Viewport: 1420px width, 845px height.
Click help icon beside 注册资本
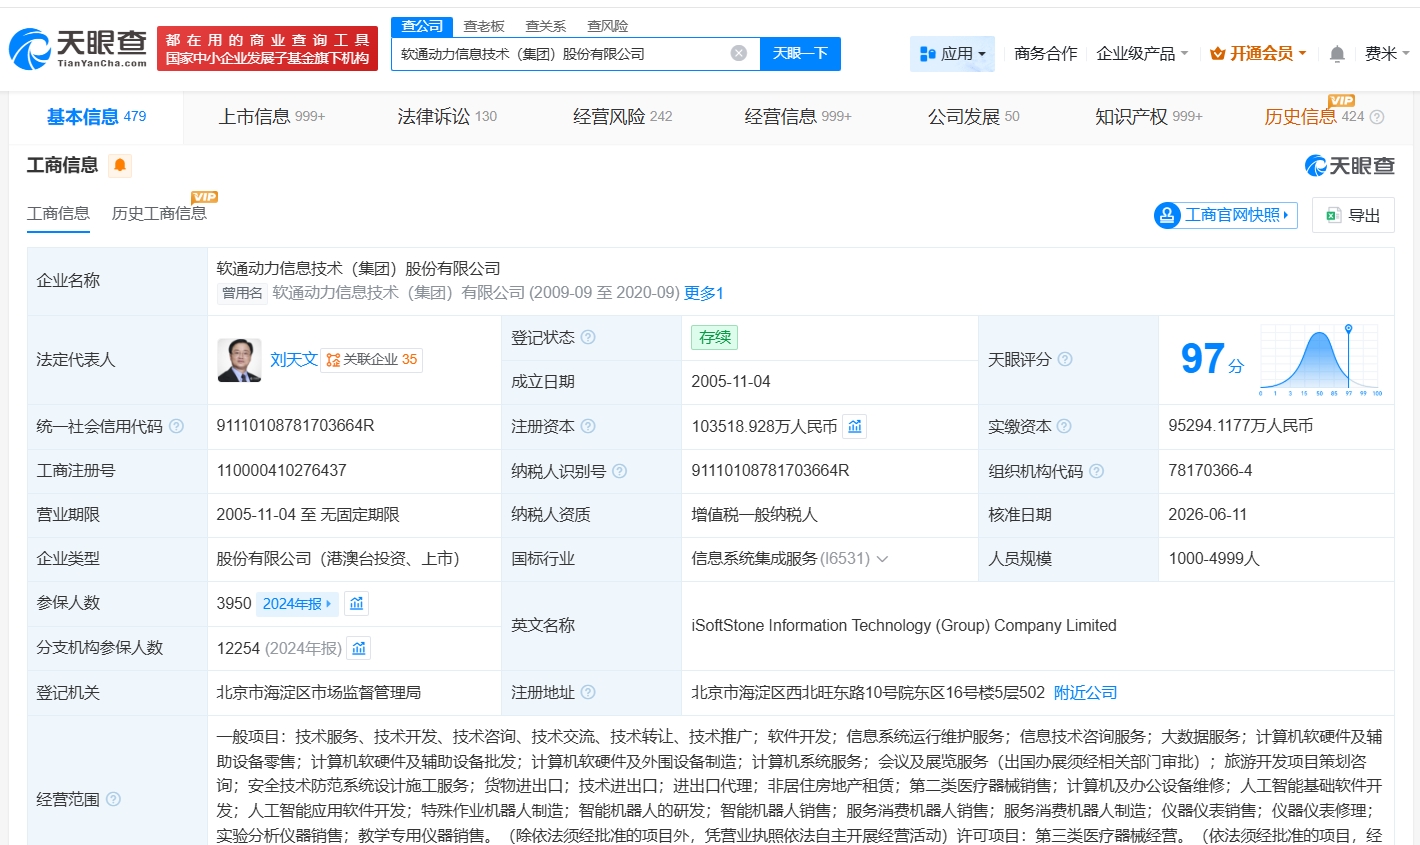588,426
